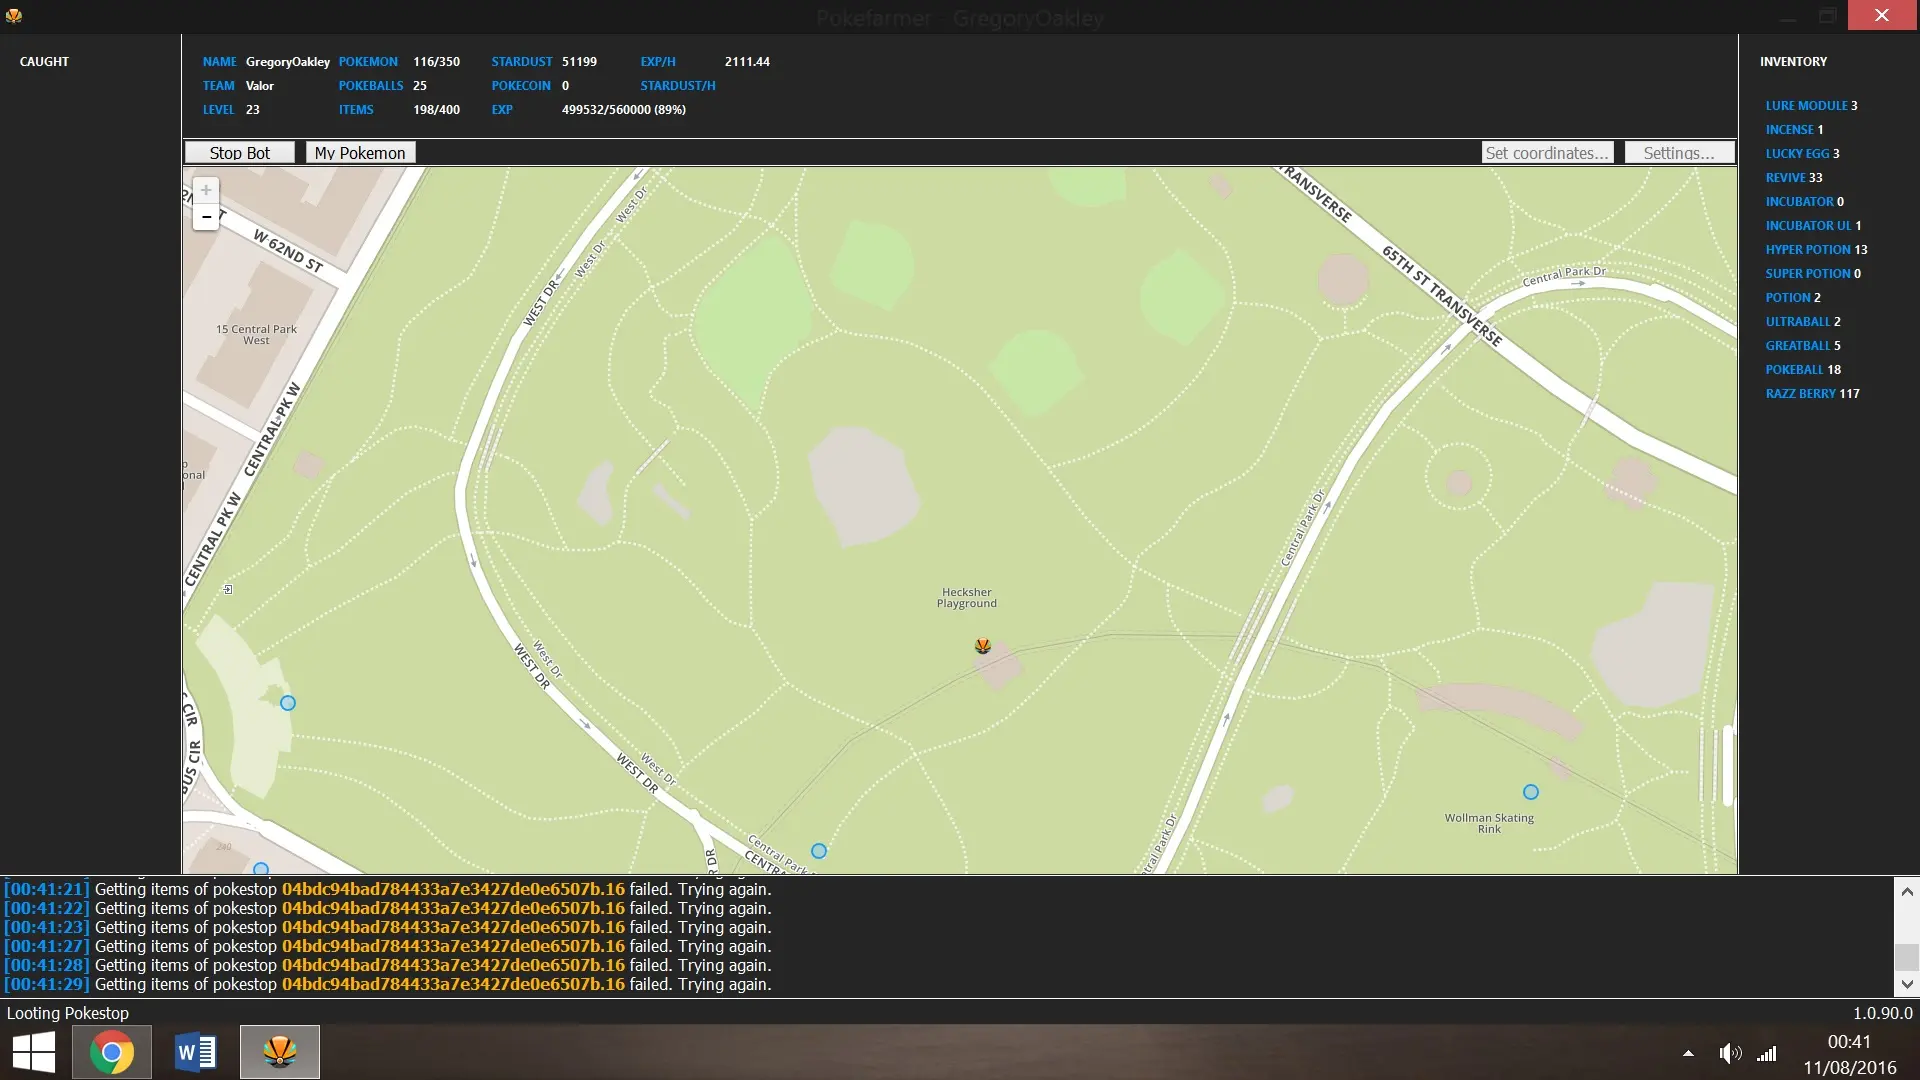This screenshot has height=1080, width=1920.
Task: Click the LUCKY EGG inventory entry
Action: 1802,153
